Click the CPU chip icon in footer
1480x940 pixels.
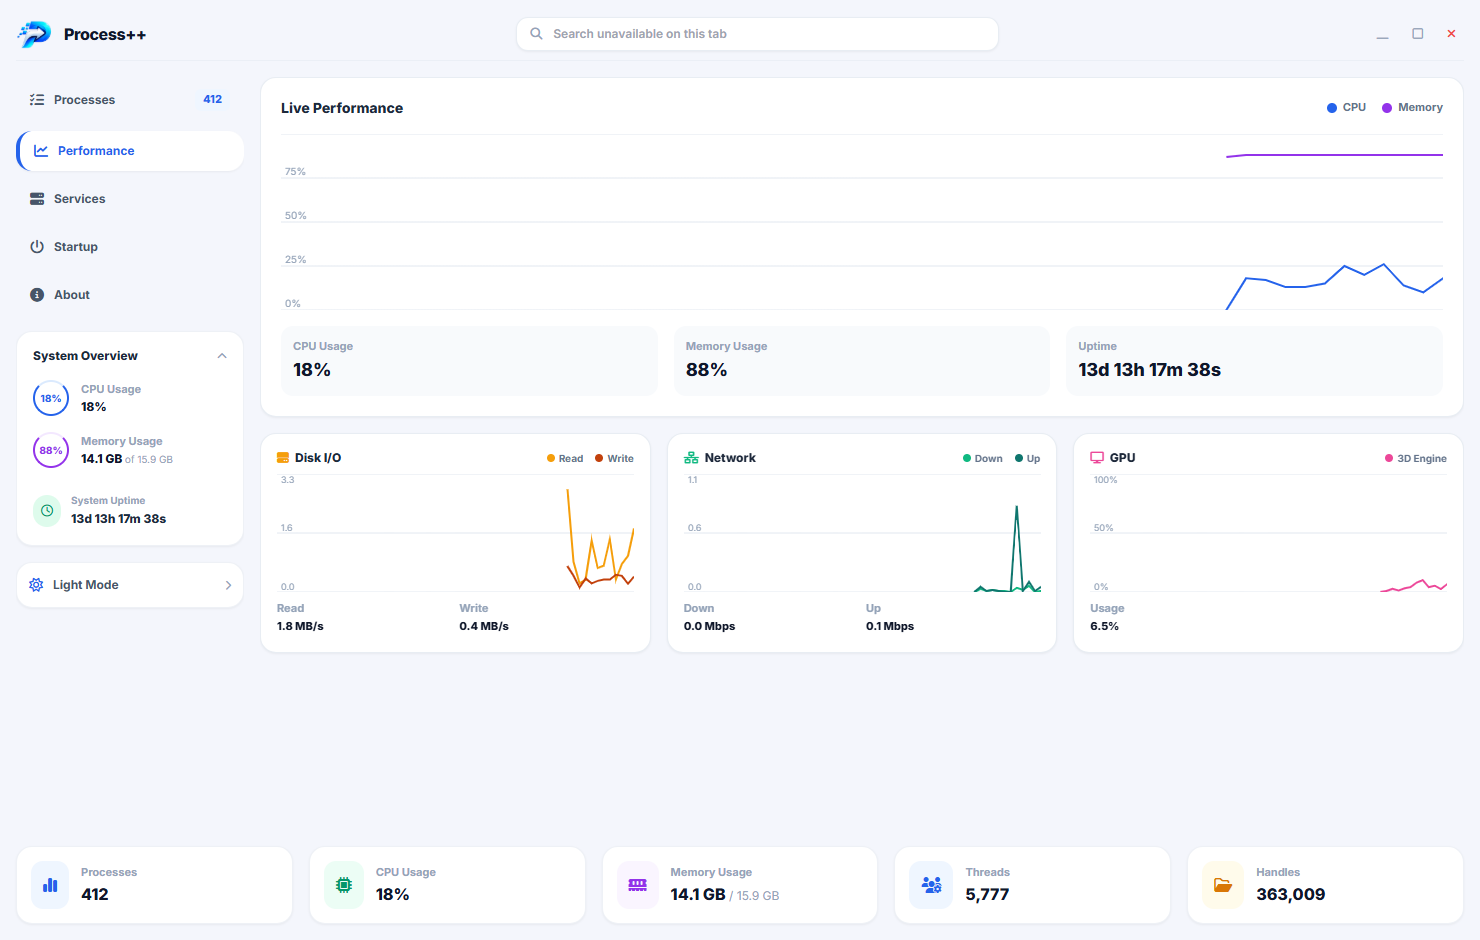[344, 885]
